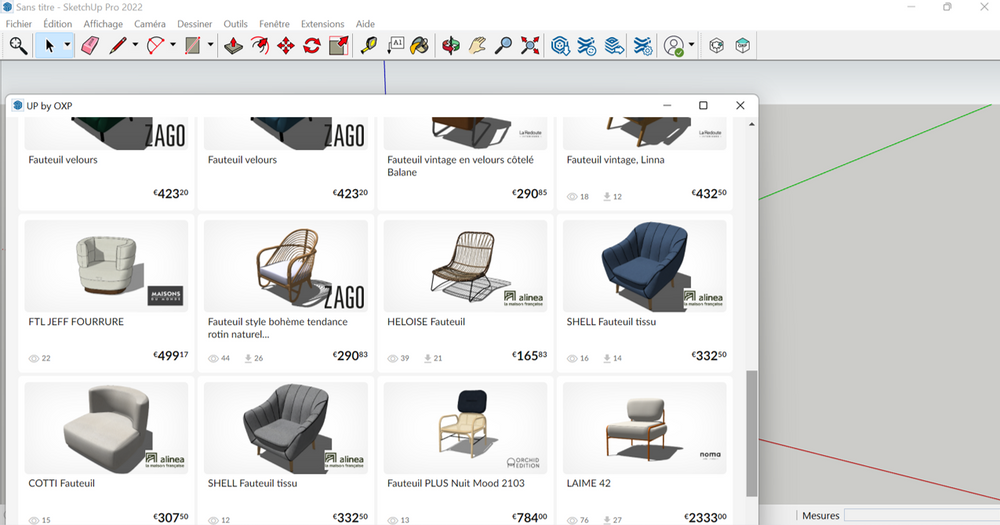Expand the user account dropdown arrow

[691, 45]
